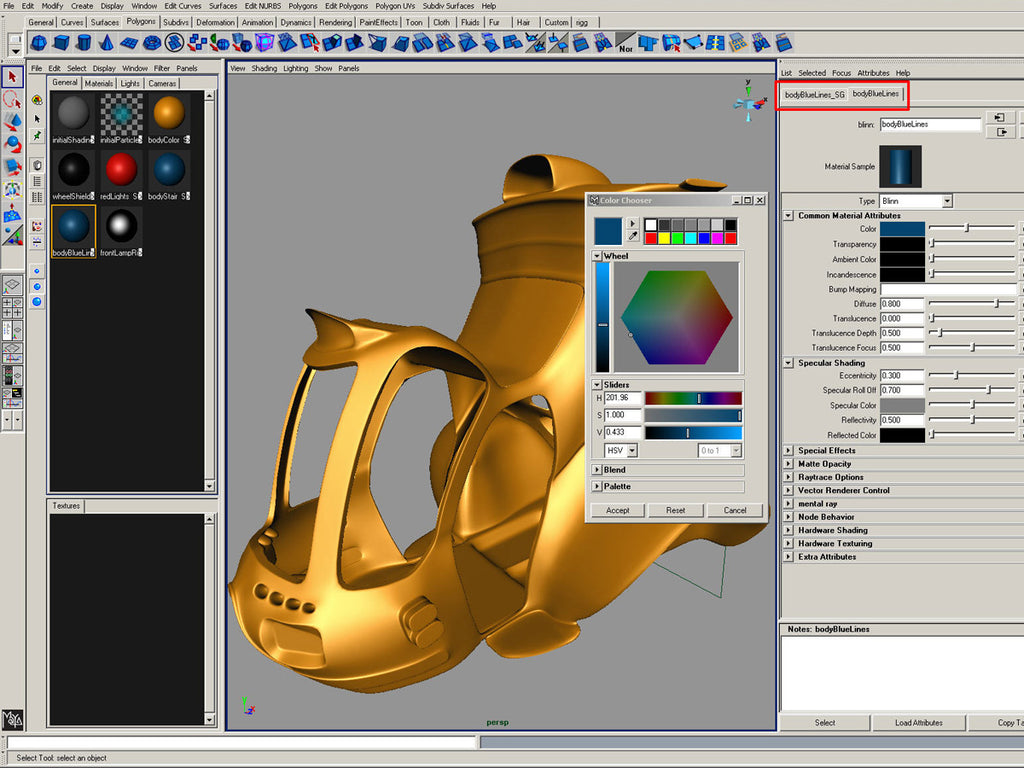This screenshot has width=1024, height=768.
Task: Activate the Lasso select tool
Action: [12, 99]
